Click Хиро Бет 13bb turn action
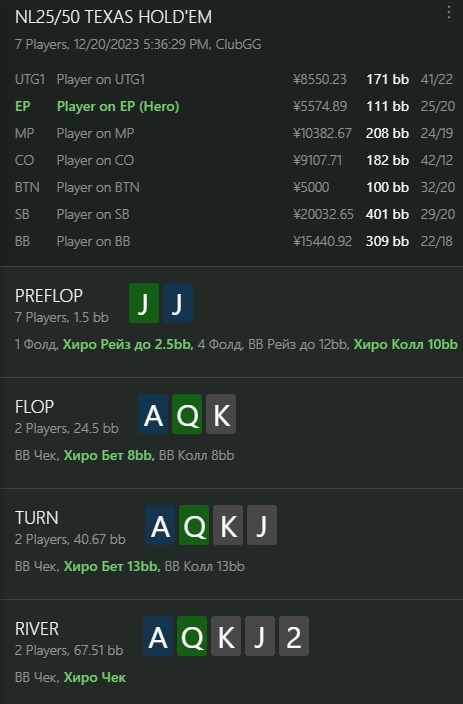Viewport: 463px width, 704px height. pyautogui.click(x=112, y=567)
